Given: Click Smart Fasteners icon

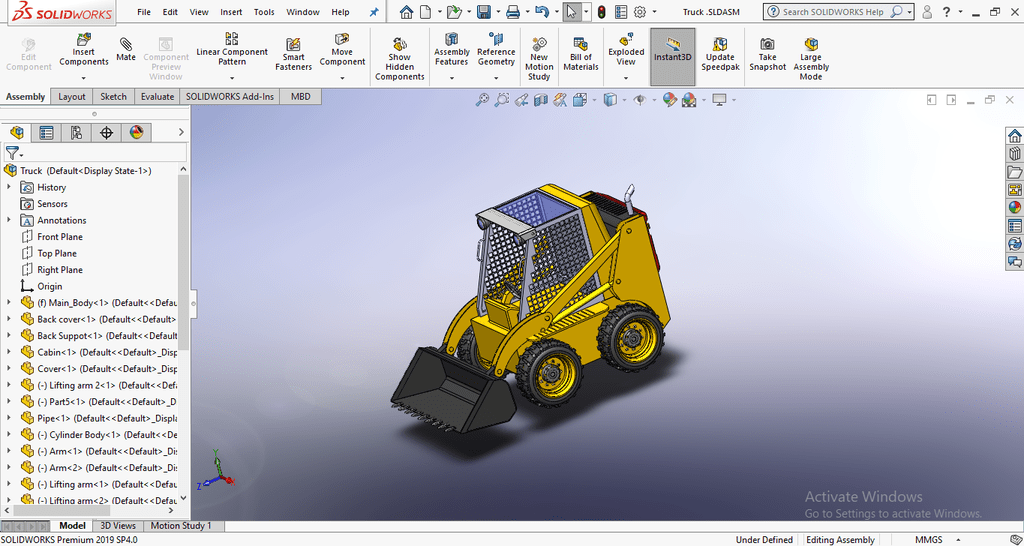Looking at the screenshot, I should pyautogui.click(x=293, y=54).
